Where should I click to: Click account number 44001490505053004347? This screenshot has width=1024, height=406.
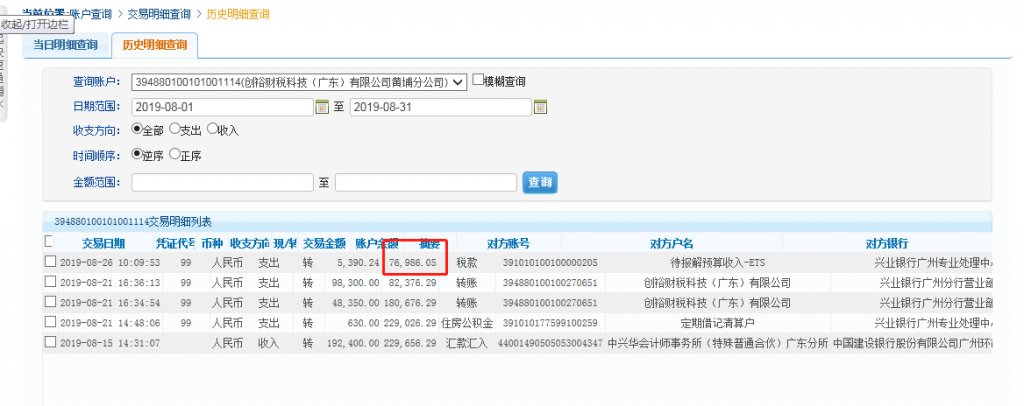click(x=550, y=343)
